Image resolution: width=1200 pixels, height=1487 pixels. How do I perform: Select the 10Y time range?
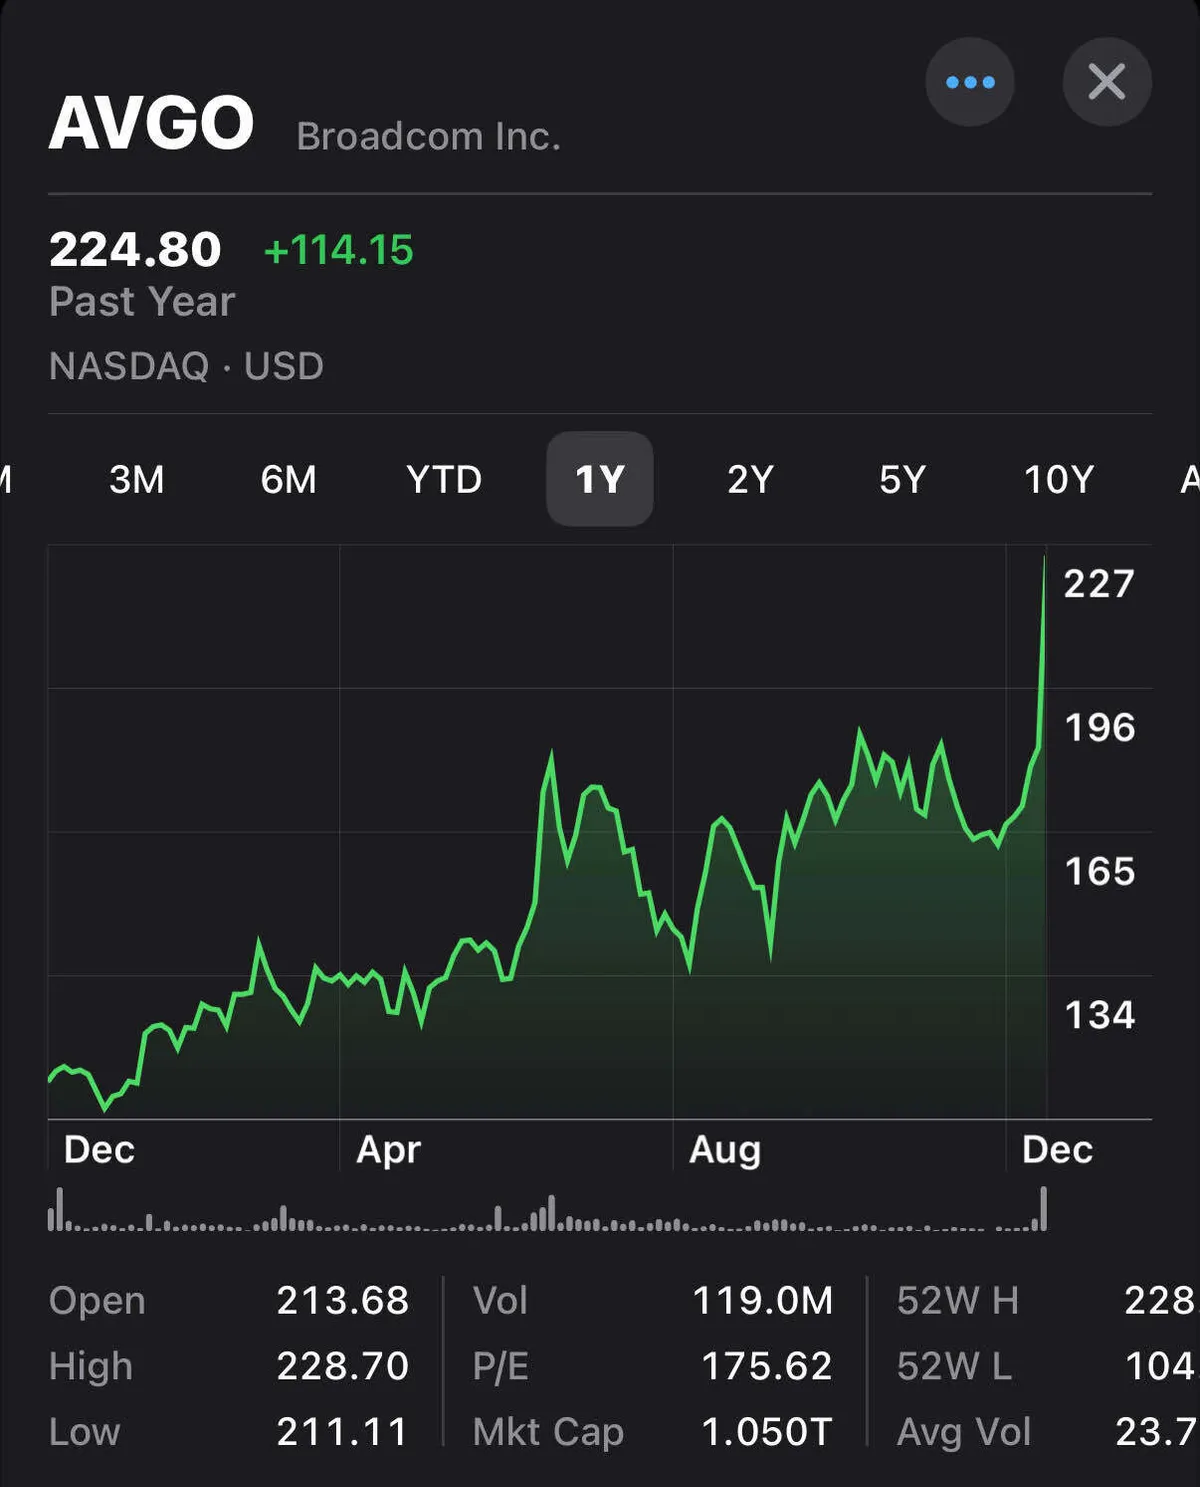pyautogui.click(x=1058, y=480)
